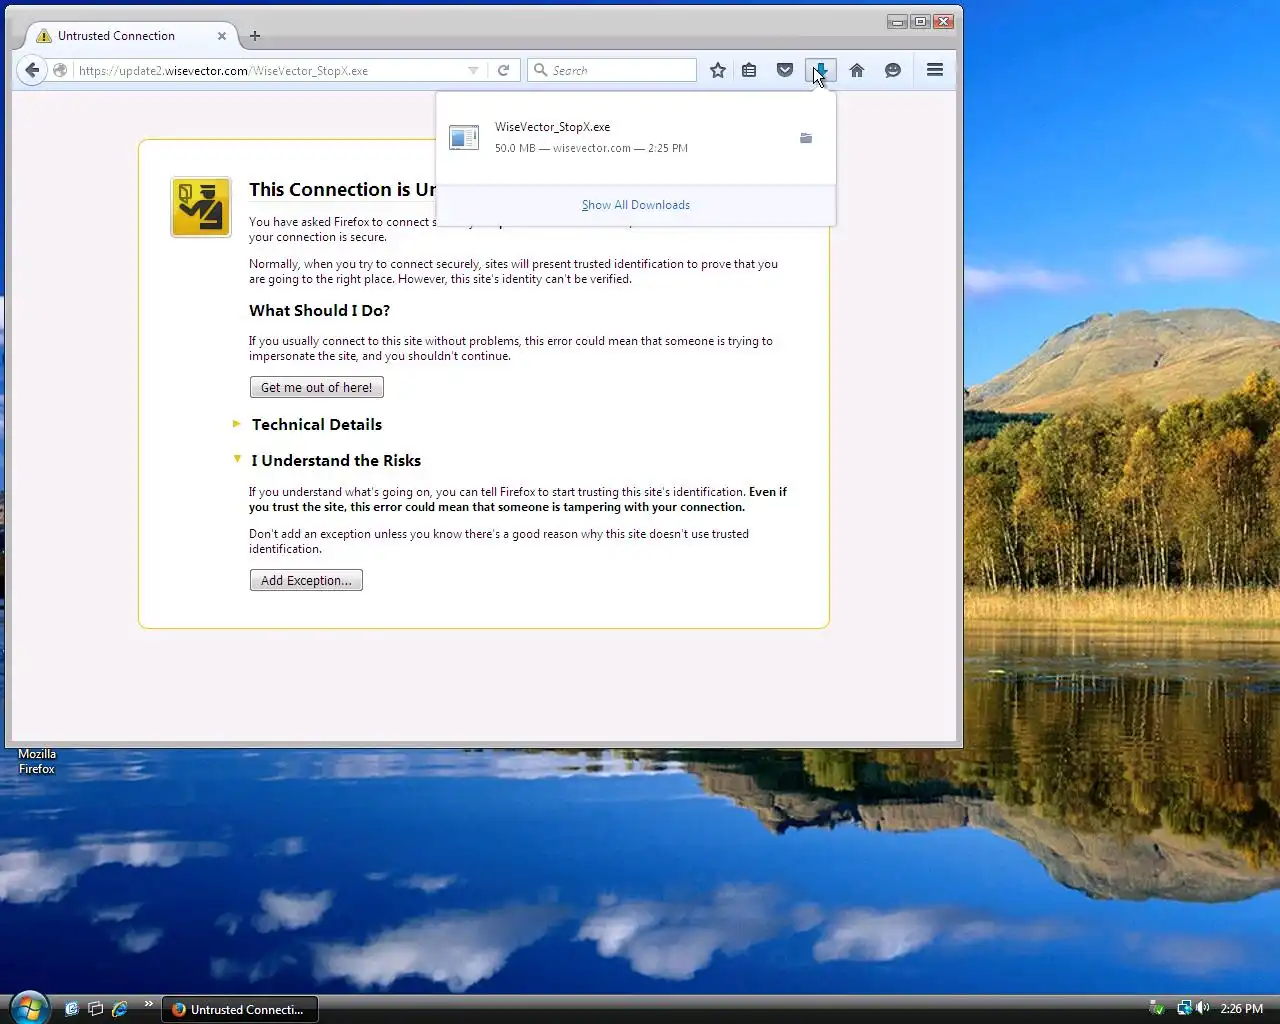1280x1024 pixels.
Task: Launch Internet Explorer from Quick Launch
Action: (x=120, y=1009)
